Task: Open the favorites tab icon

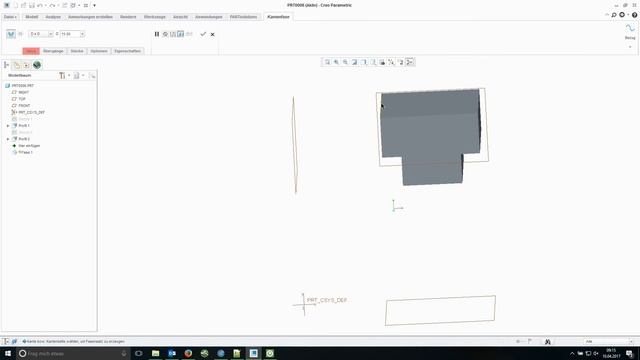Action: (26, 65)
